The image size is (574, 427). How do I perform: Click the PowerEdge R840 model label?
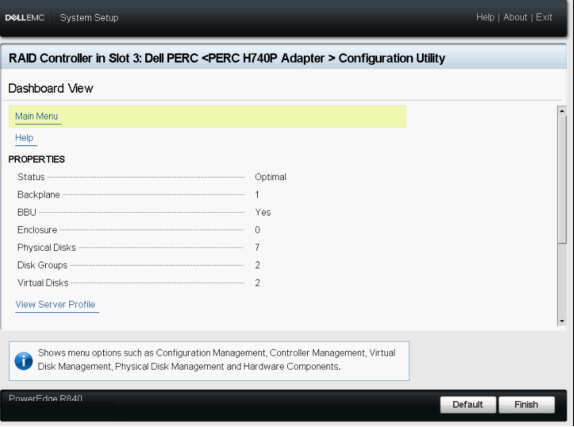pyautogui.click(x=45, y=398)
